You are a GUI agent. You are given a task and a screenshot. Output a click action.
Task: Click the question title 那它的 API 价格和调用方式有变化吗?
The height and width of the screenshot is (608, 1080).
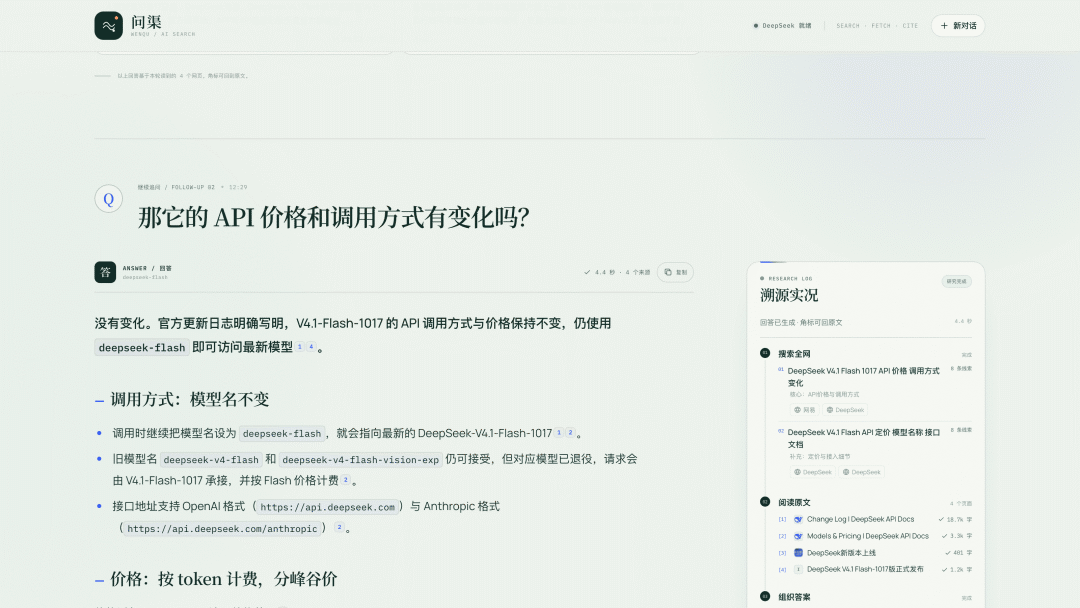(x=334, y=218)
